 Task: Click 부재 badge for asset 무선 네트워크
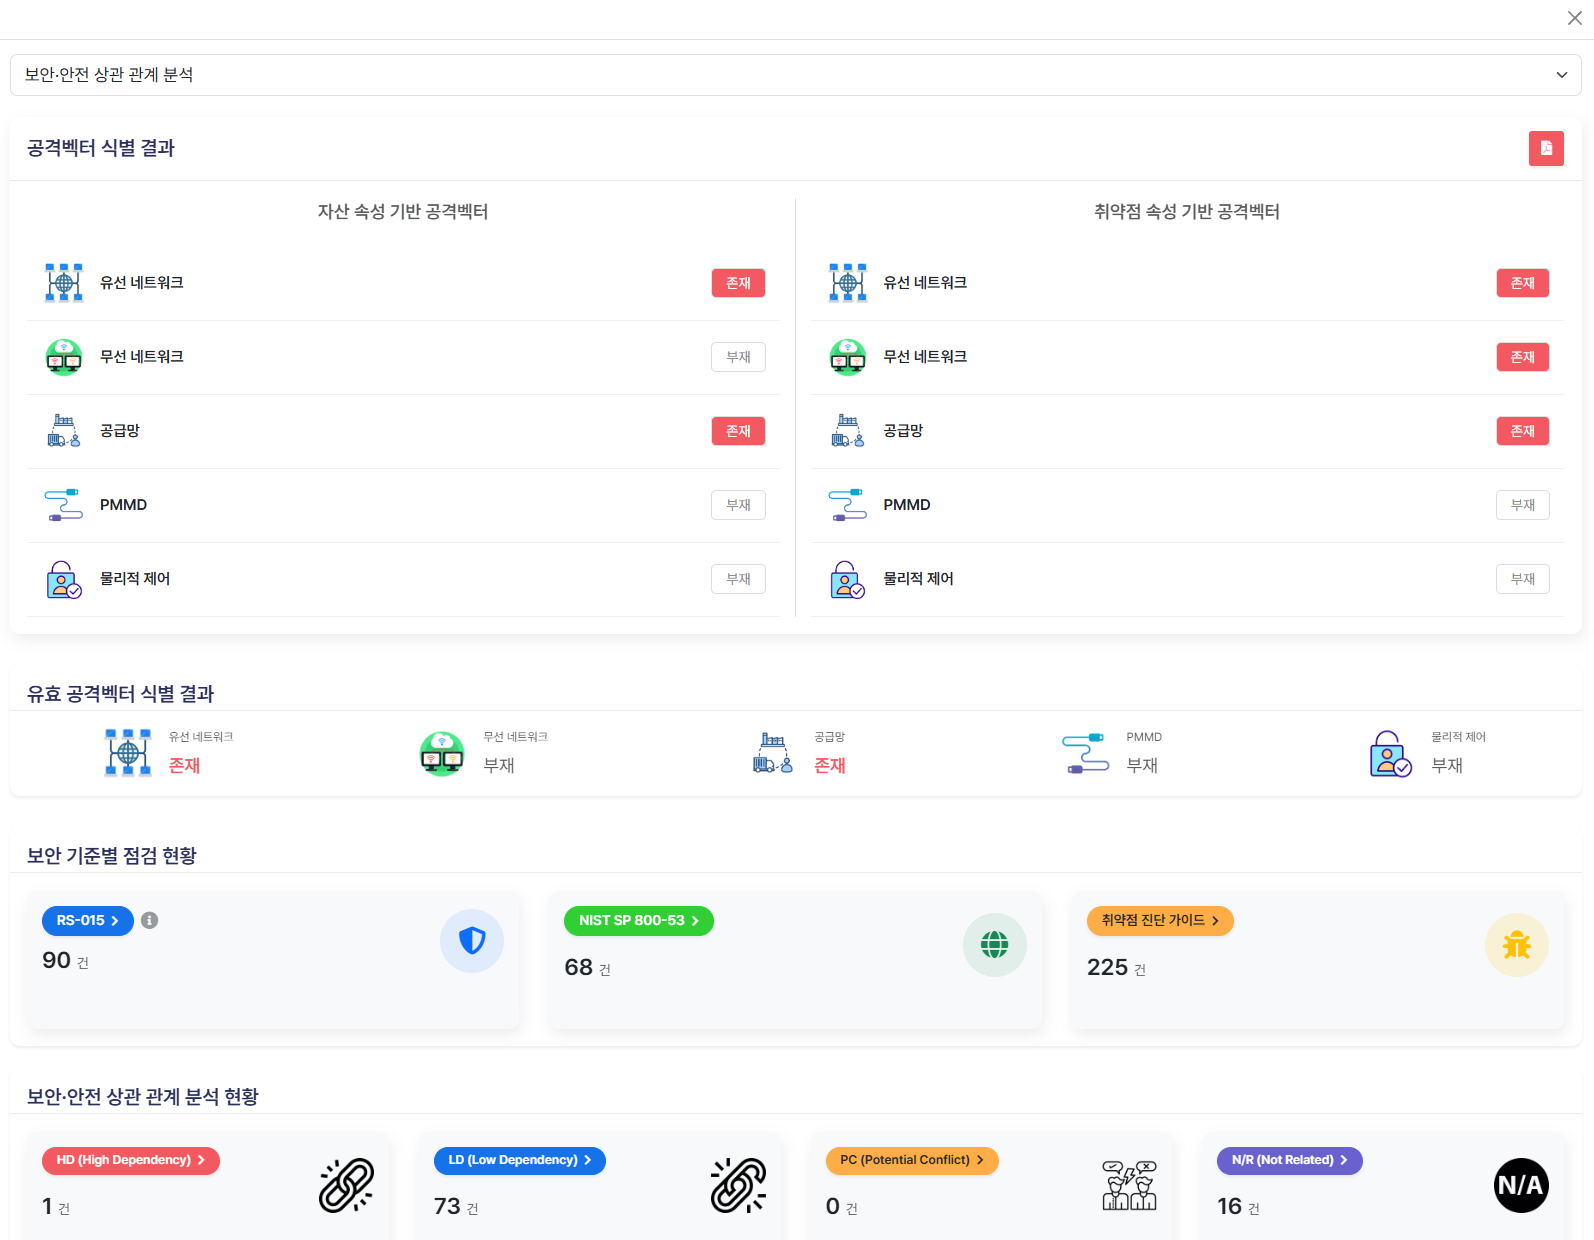pos(739,357)
